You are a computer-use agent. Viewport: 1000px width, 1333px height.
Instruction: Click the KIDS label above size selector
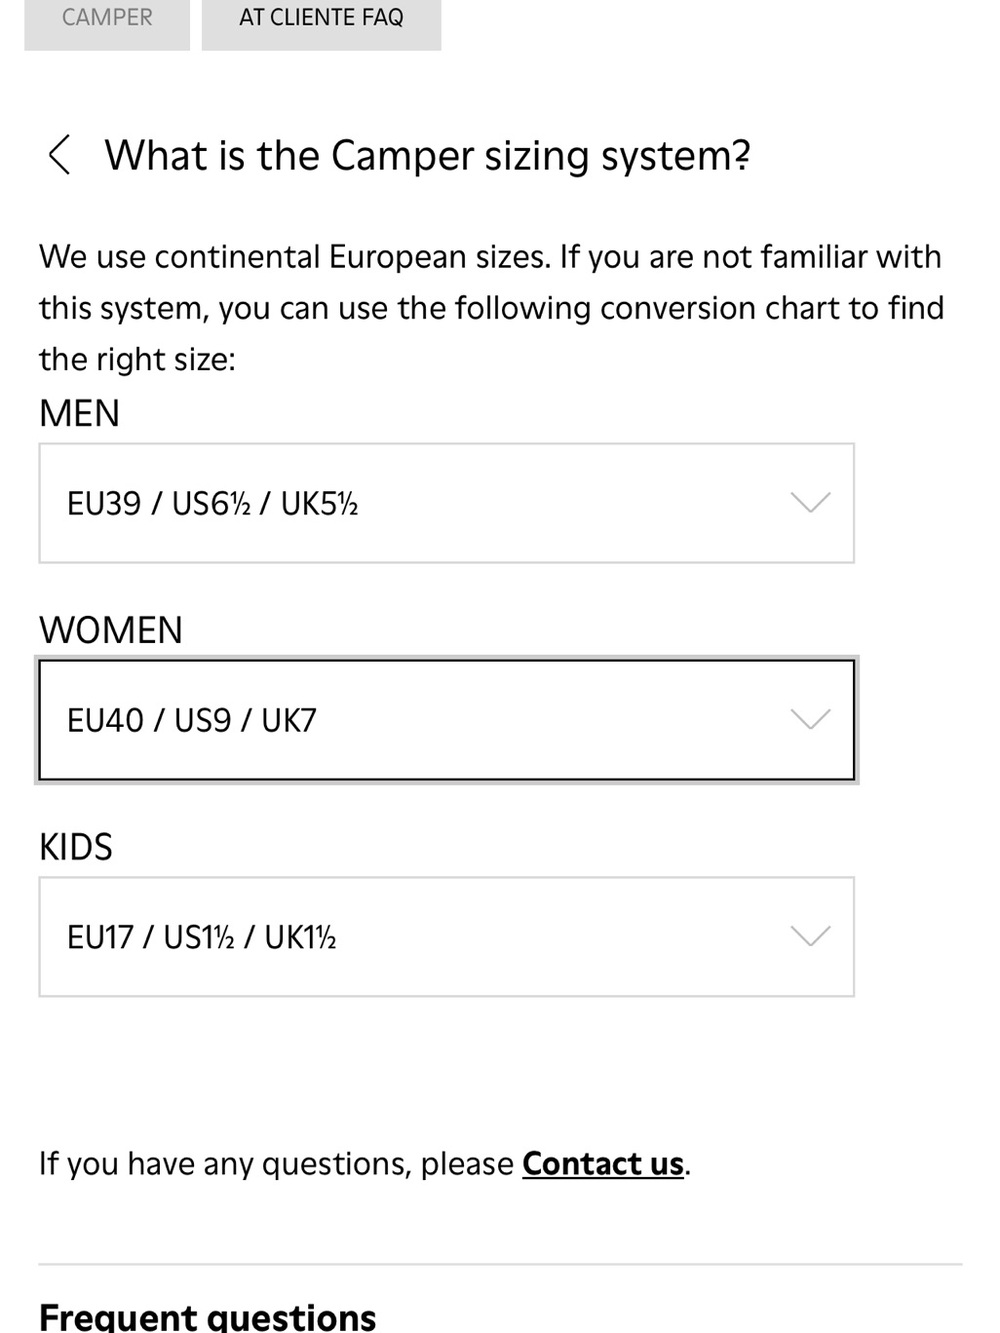click(76, 847)
